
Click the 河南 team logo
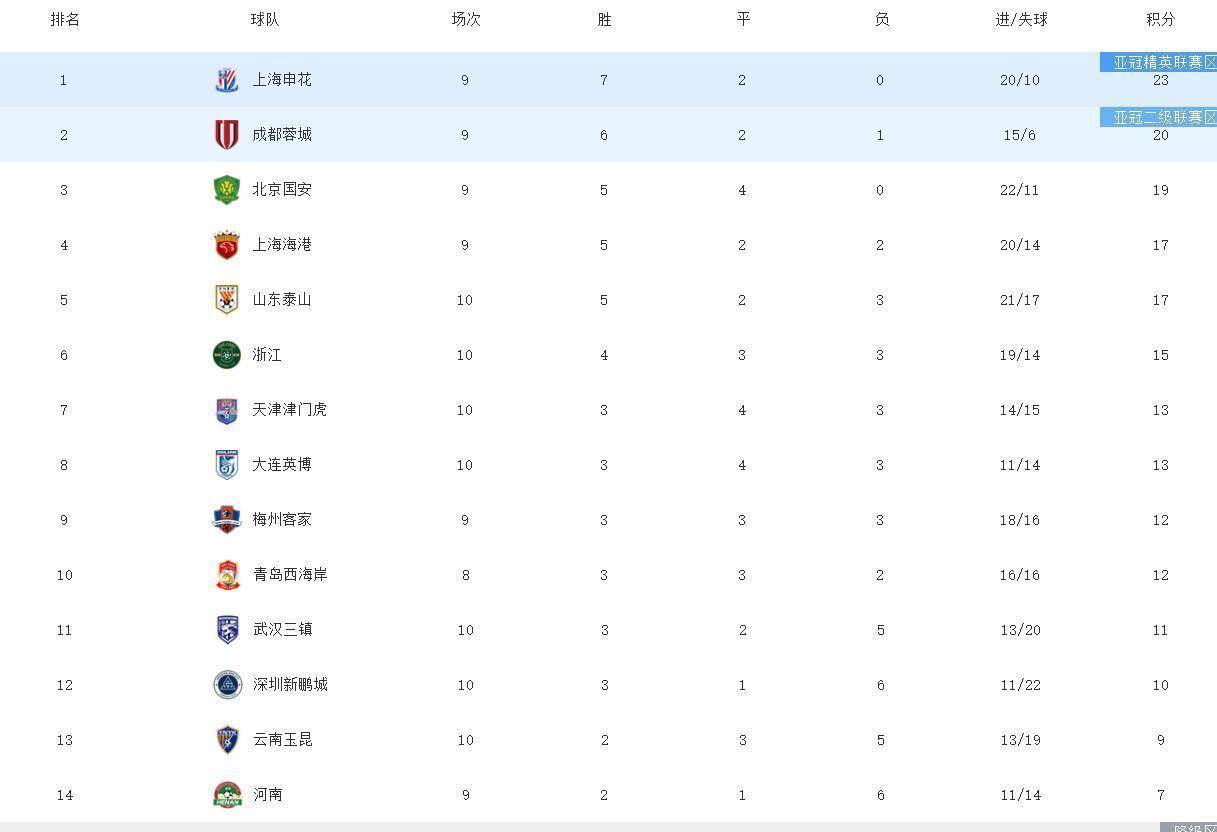point(227,795)
